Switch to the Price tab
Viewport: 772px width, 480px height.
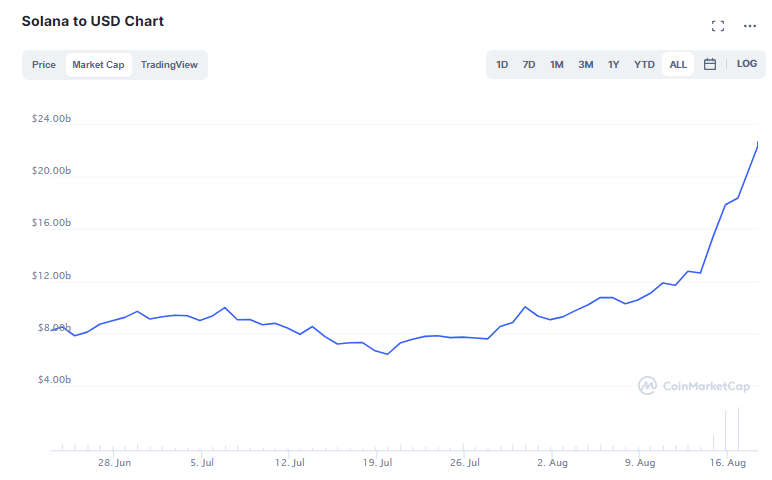click(44, 65)
